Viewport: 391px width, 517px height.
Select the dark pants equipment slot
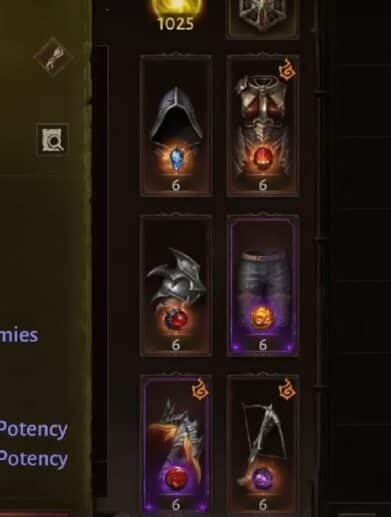point(263,285)
